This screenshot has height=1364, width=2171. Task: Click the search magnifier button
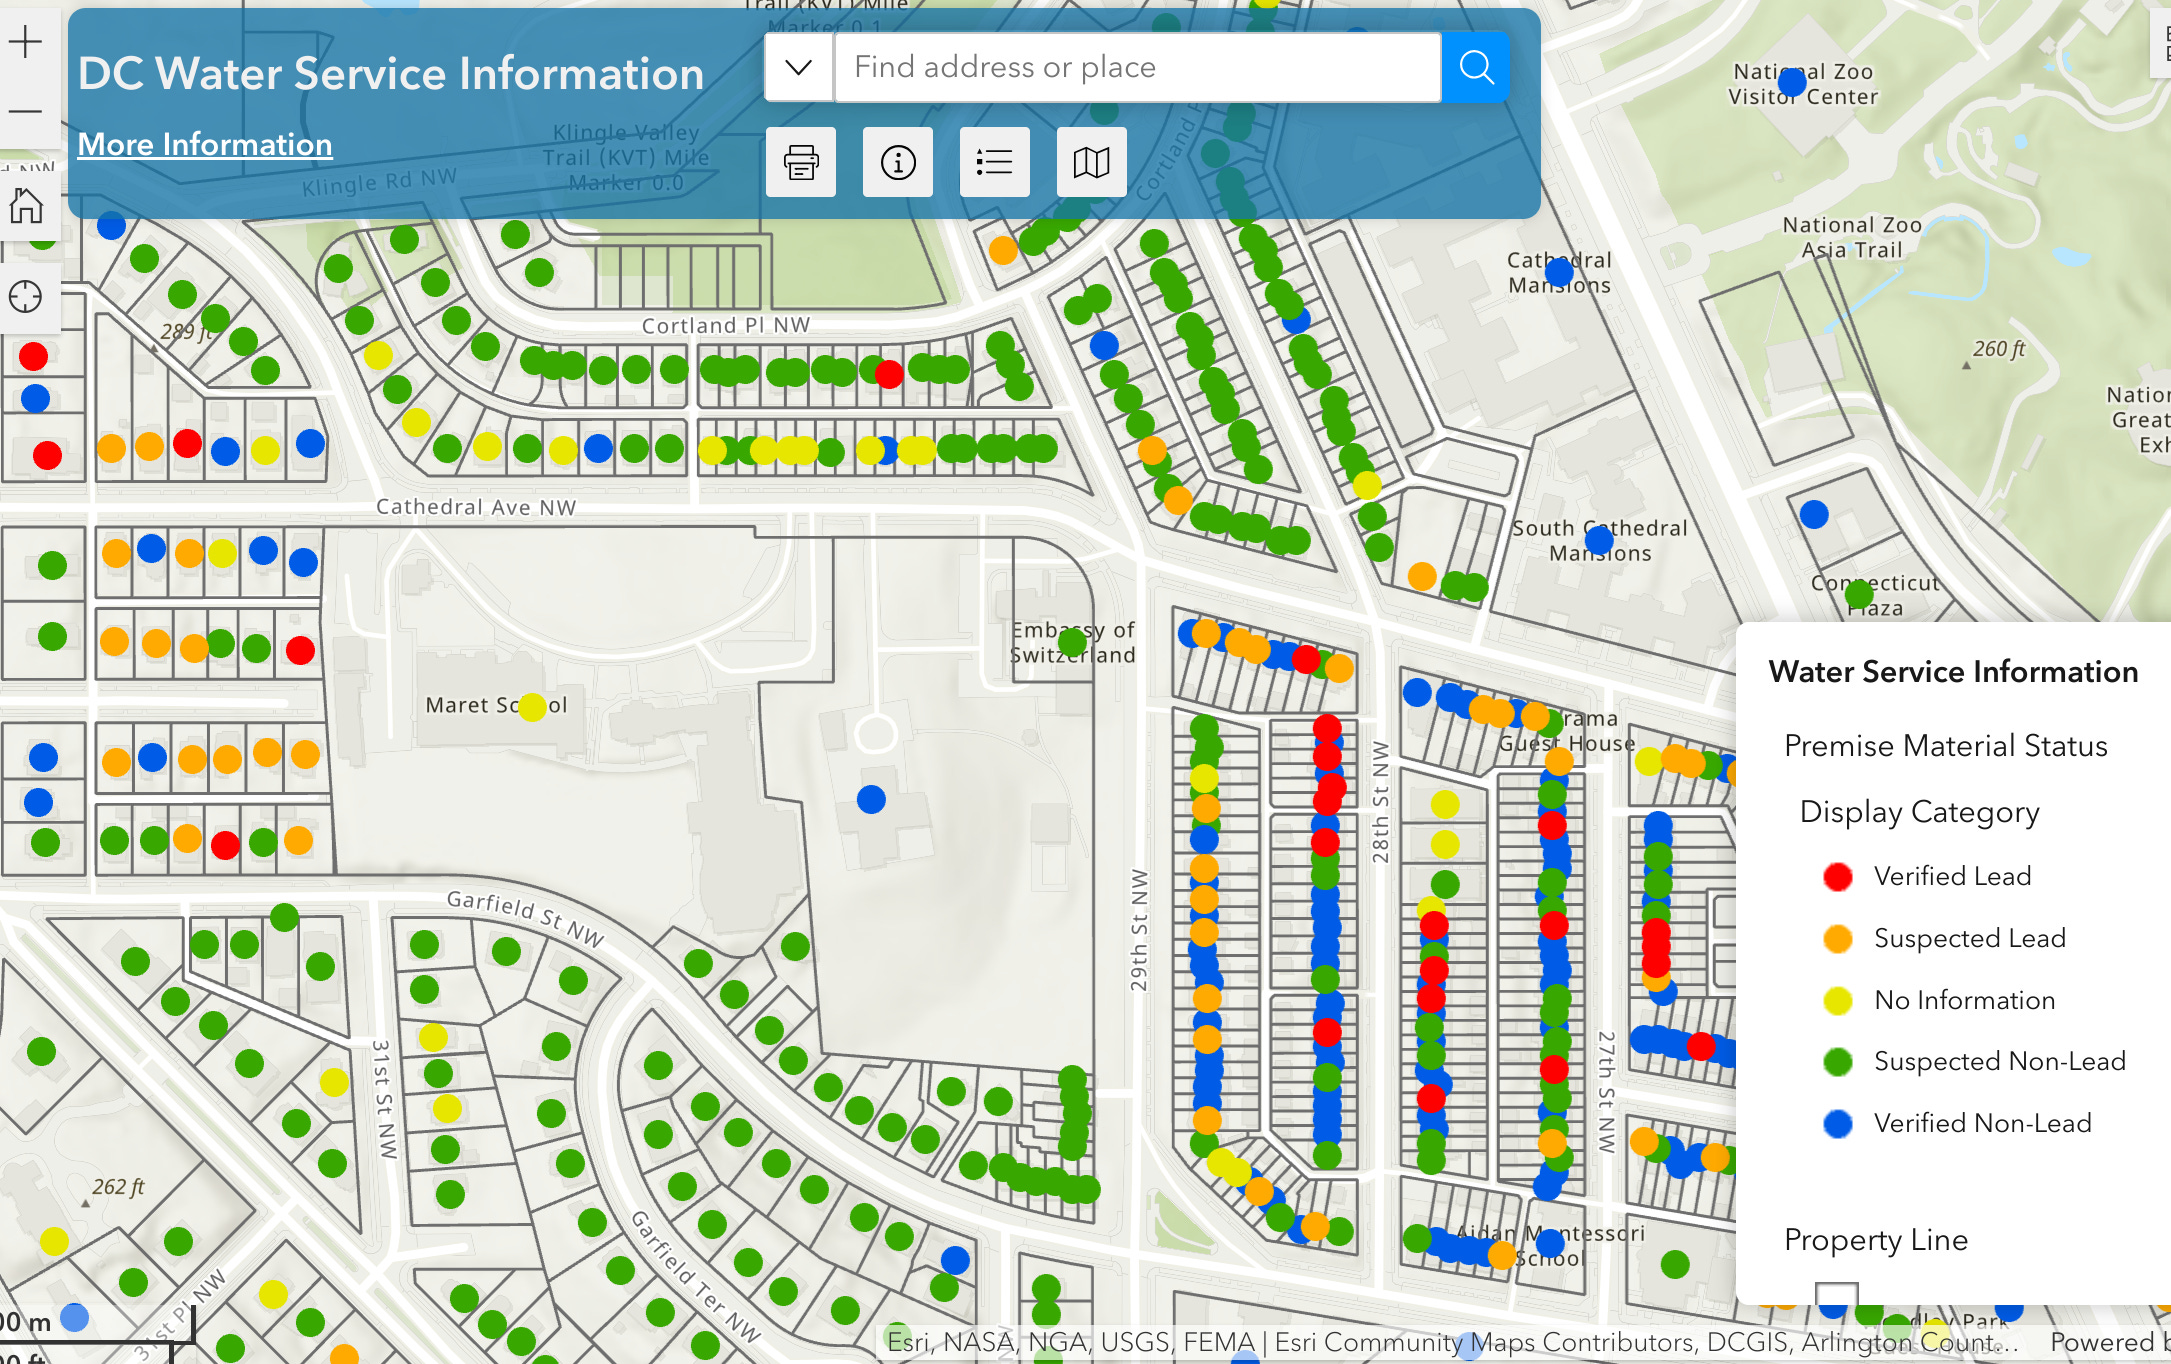pos(1476,67)
